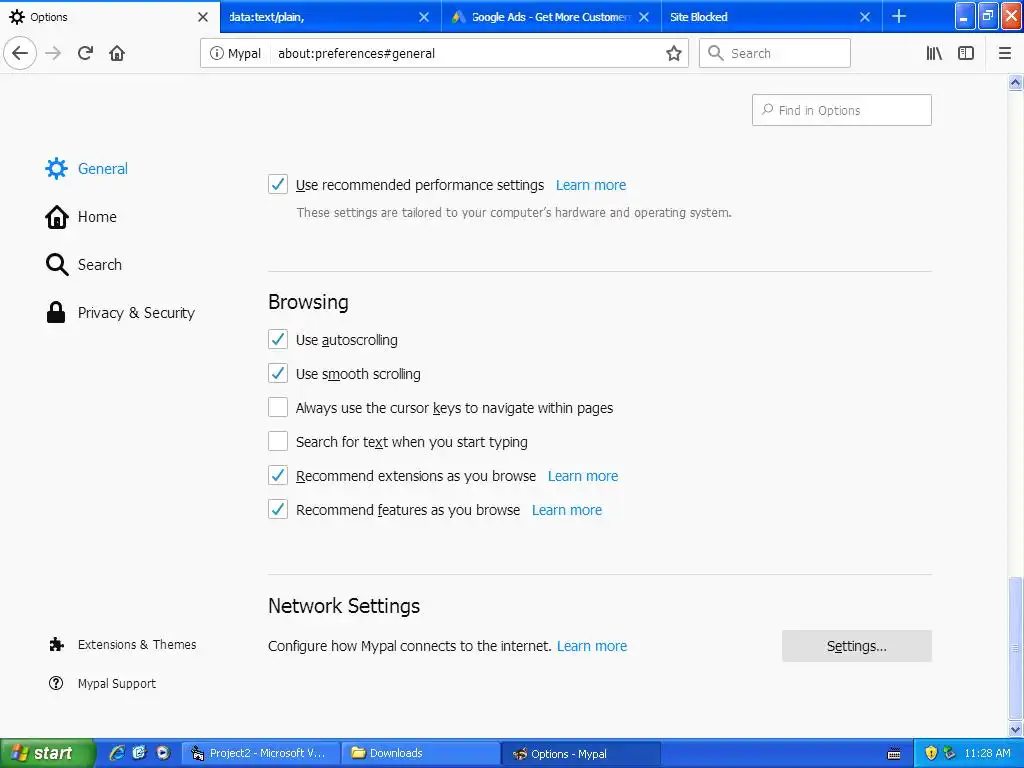Open the hamburger application menu
This screenshot has height=768, width=1024.
click(1004, 53)
